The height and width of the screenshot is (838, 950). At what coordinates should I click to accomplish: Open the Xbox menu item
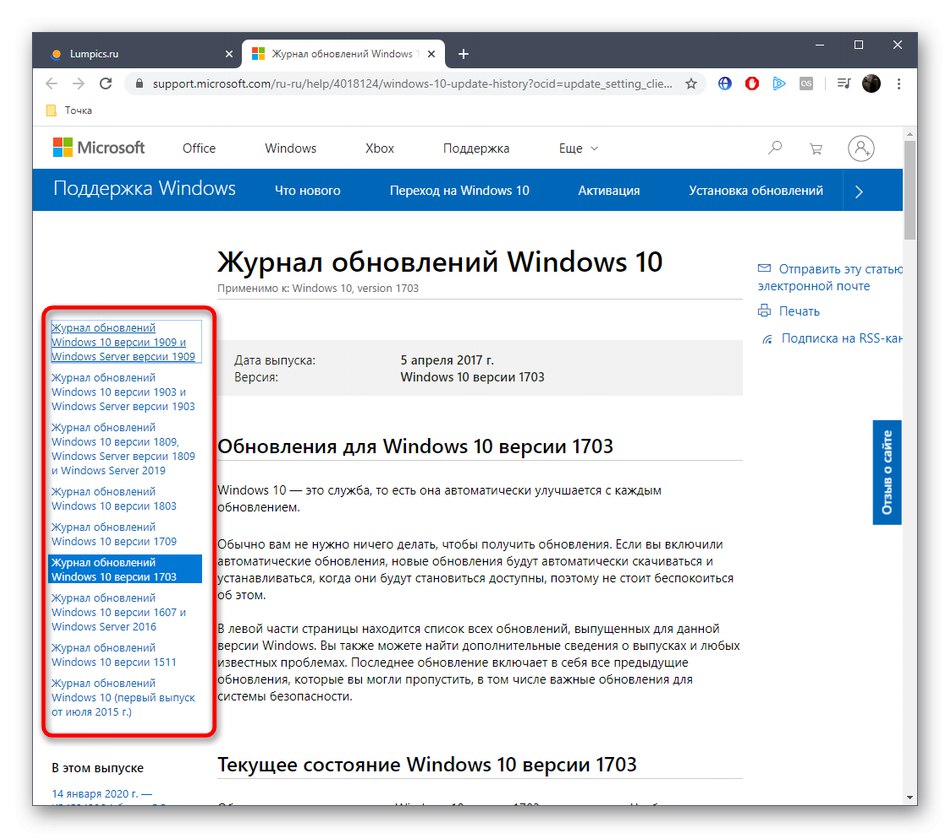pyautogui.click(x=379, y=148)
